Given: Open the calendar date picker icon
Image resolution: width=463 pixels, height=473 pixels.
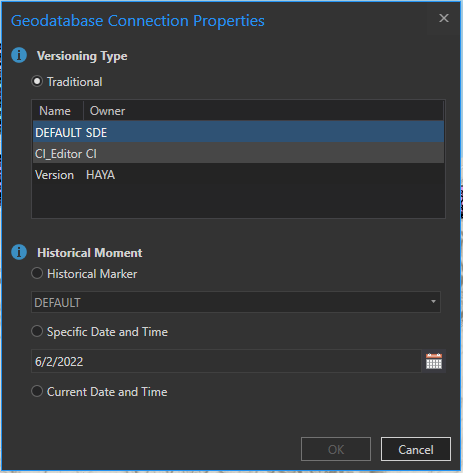Looking at the screenshot, I should pyautogui.click(x=434, y=361).
